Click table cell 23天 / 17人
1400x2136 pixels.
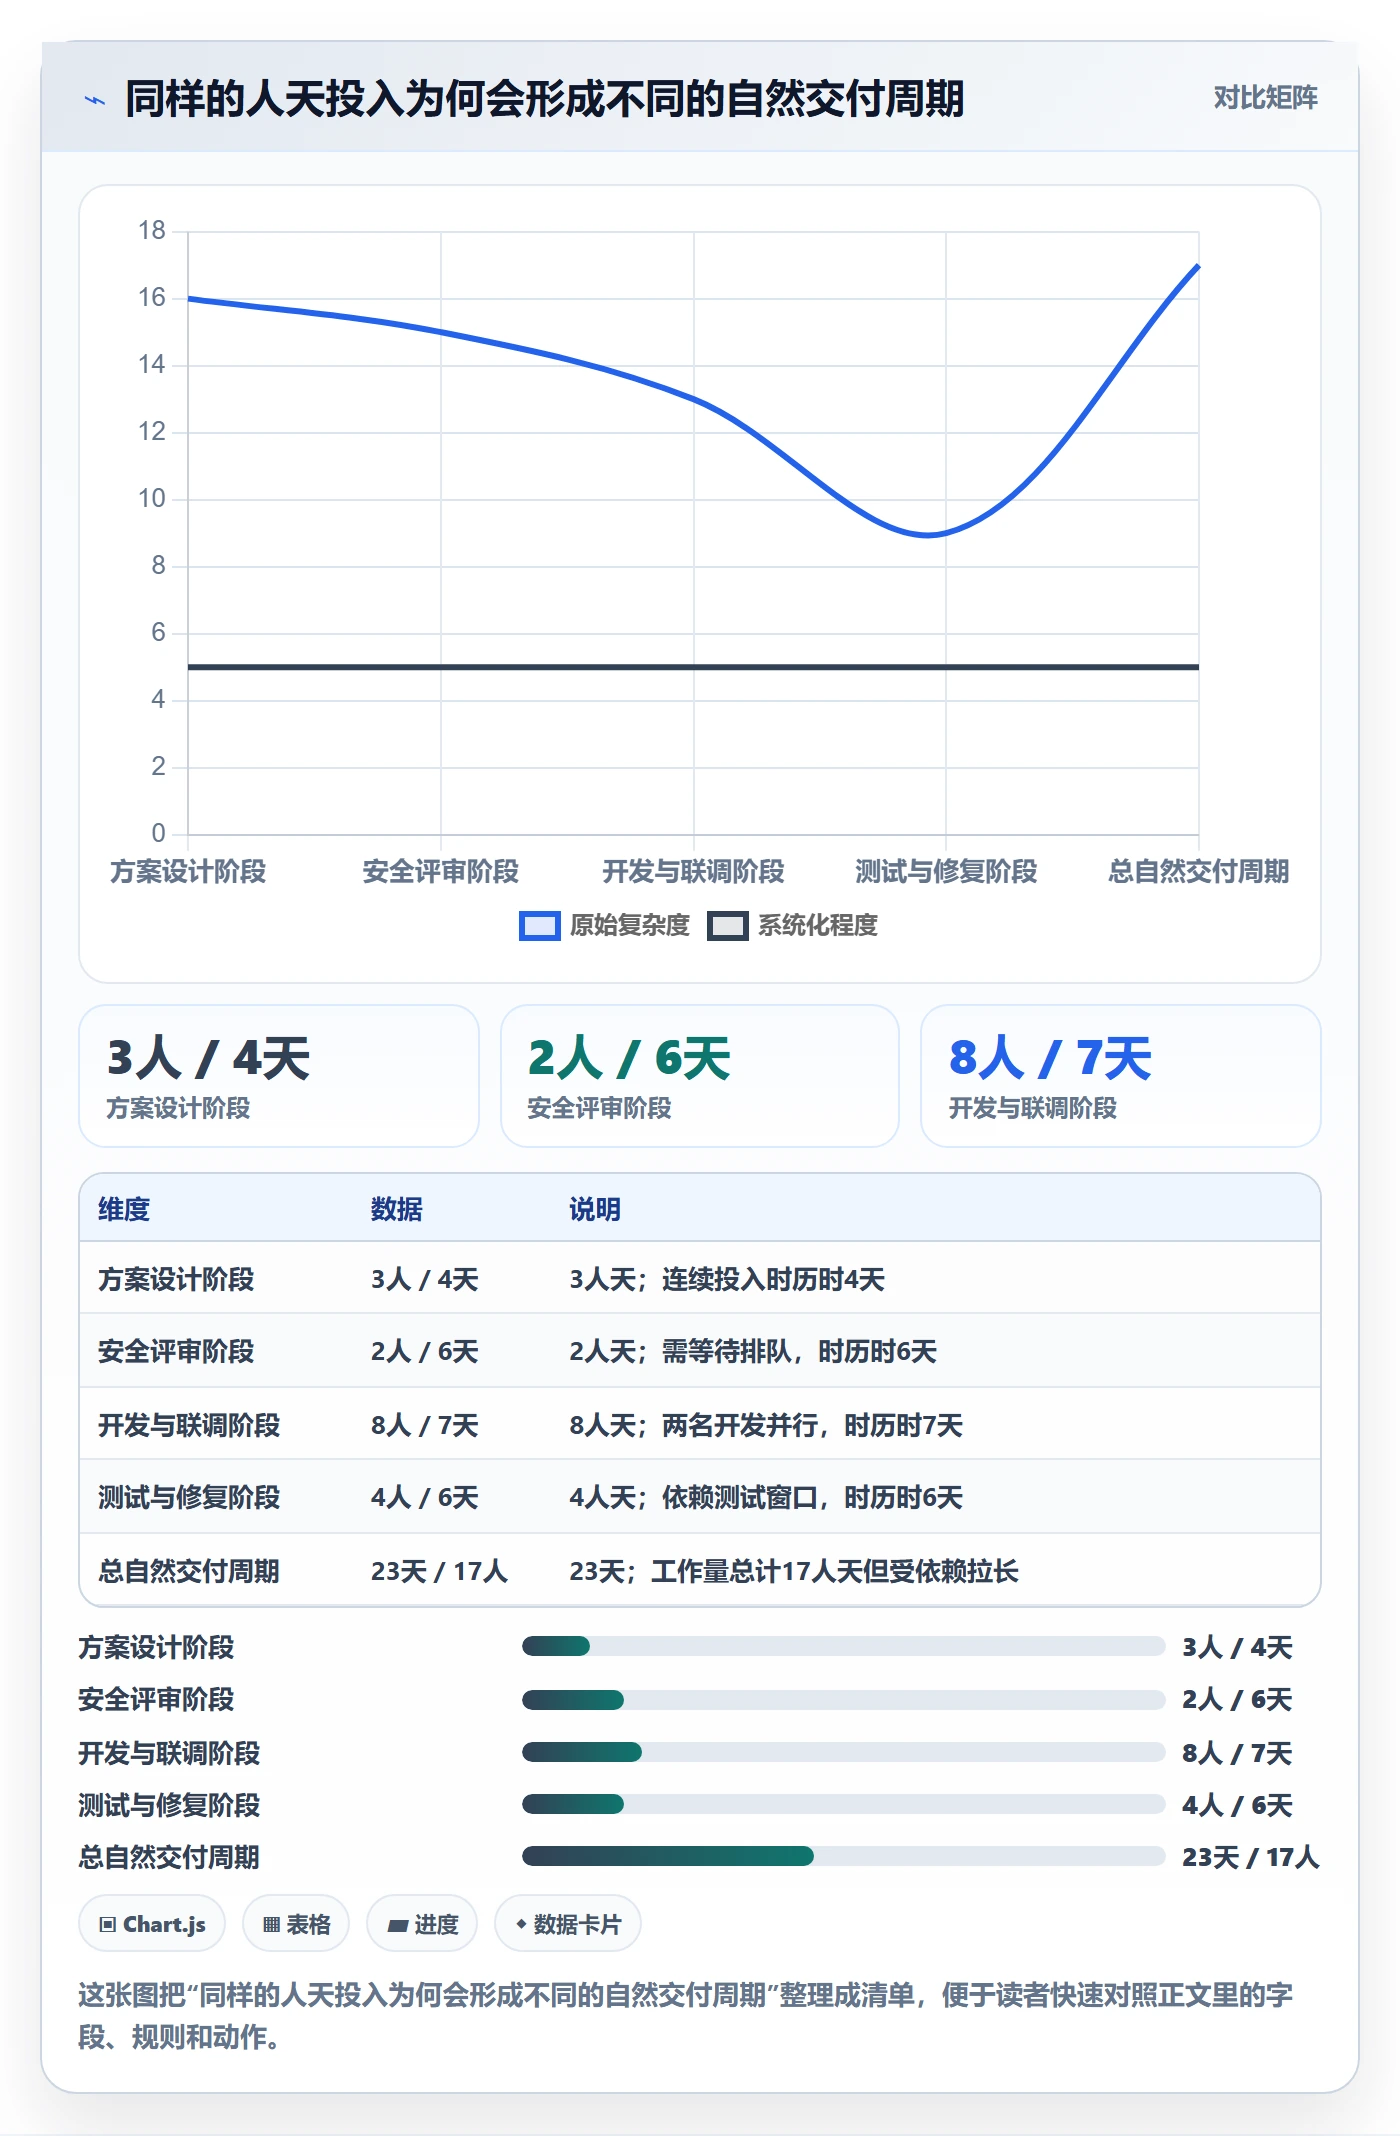439,1571
